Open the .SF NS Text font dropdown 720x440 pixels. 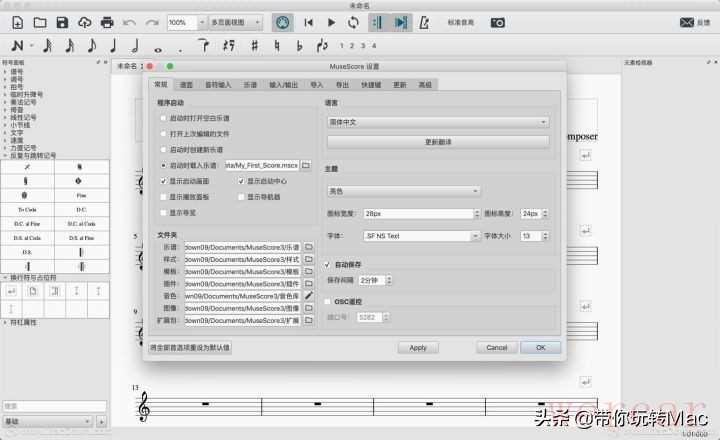tap(420, 236)
